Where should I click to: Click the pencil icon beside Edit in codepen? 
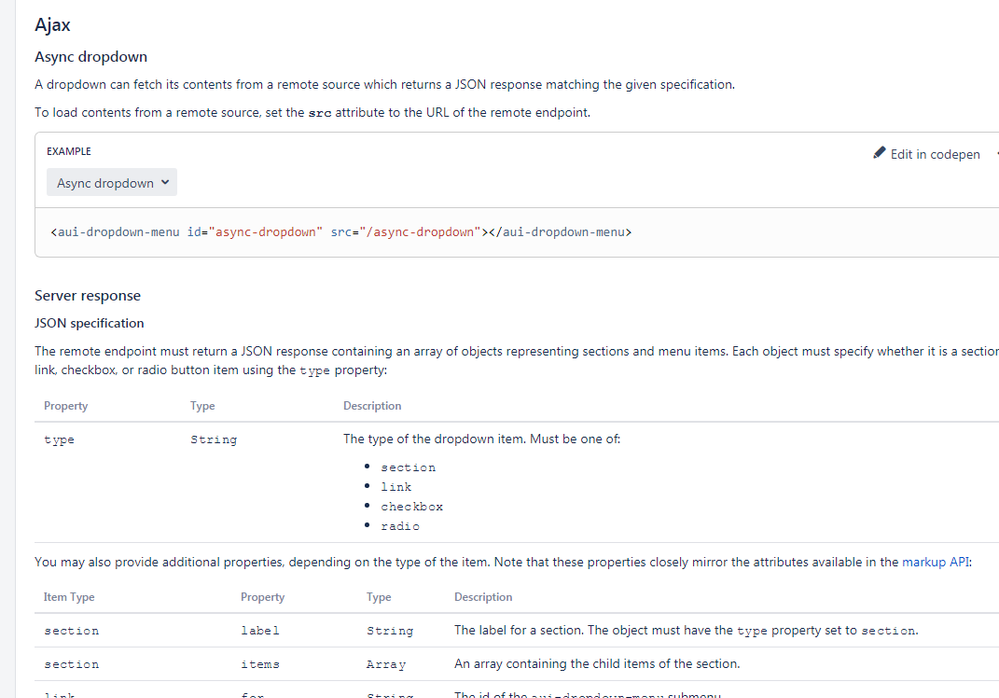click(879, 153)
